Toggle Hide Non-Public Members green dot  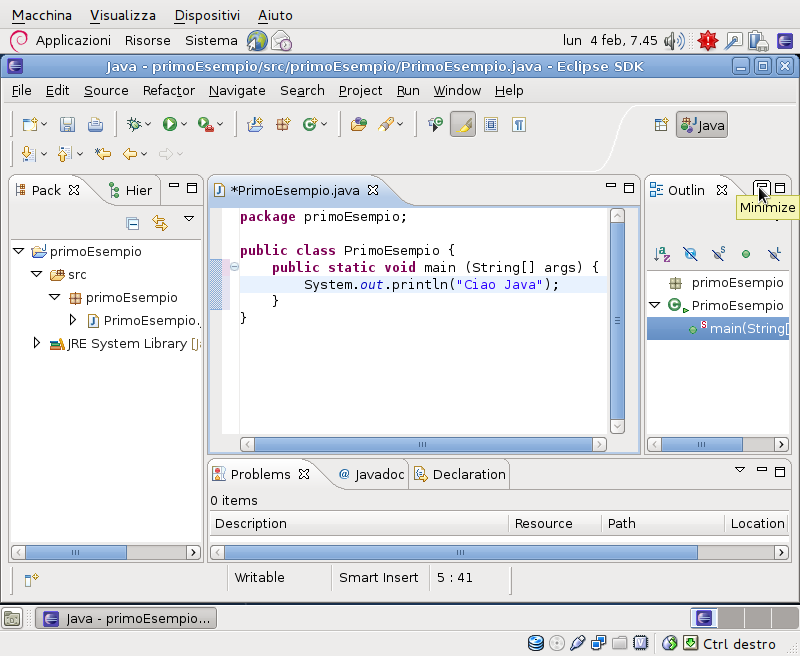746,254
